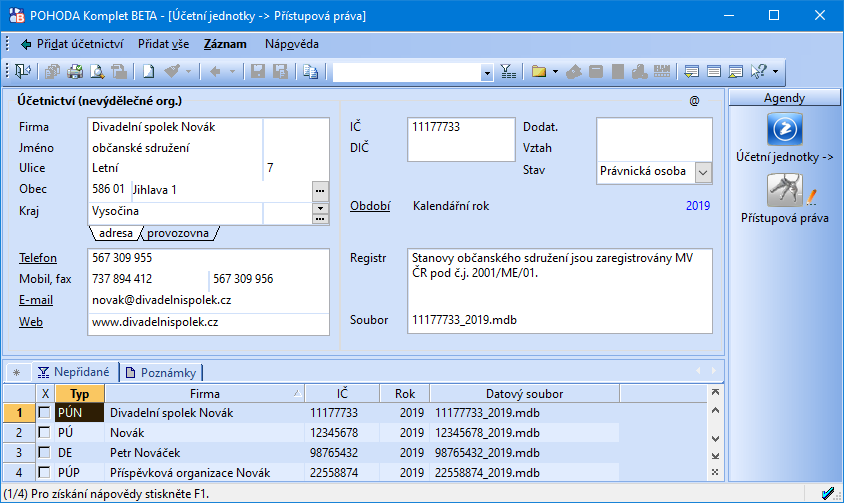Expand the back arrow dropdown arrow
Viewport: 844px width, 503px height.
pos(232,72)
